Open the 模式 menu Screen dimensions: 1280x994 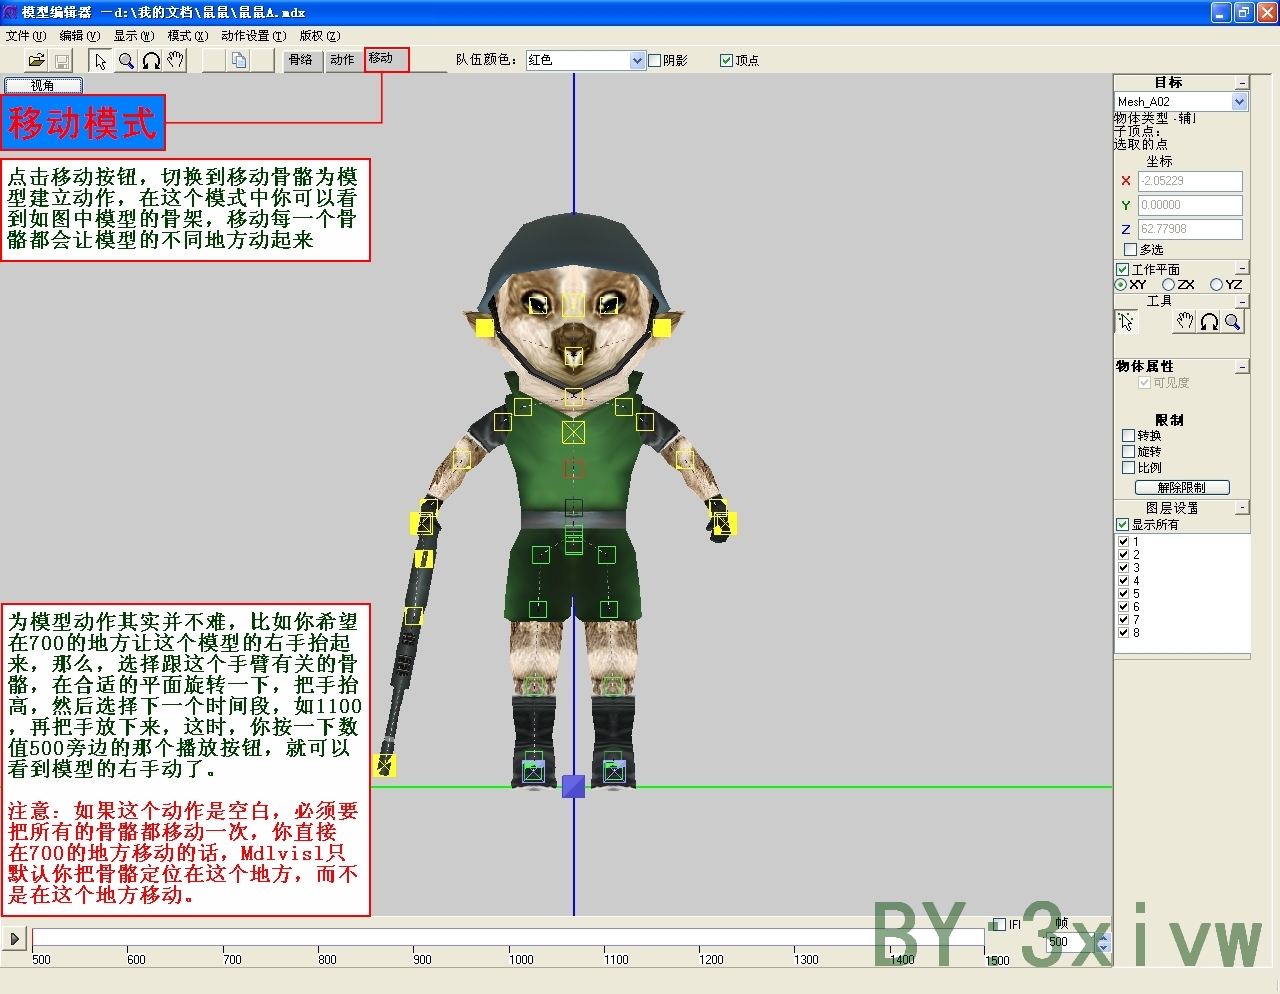coord(188,36)
